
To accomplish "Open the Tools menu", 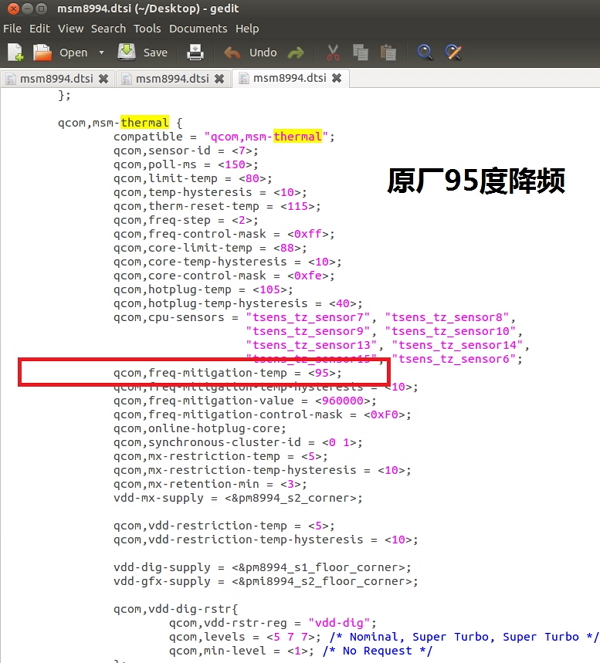I will point(147,29).
